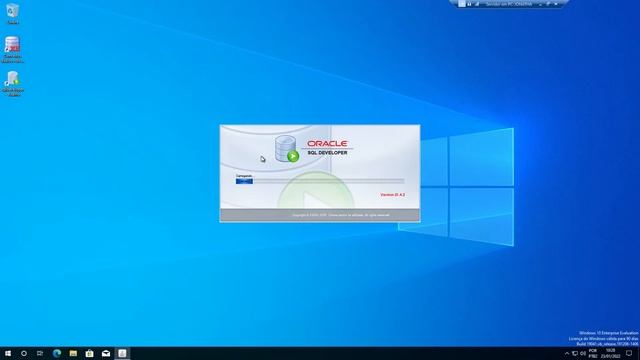The width and height of the screenshot is (640, 360).
Task: Minimize the remote session connection bar
Action: tap(540, 4)
